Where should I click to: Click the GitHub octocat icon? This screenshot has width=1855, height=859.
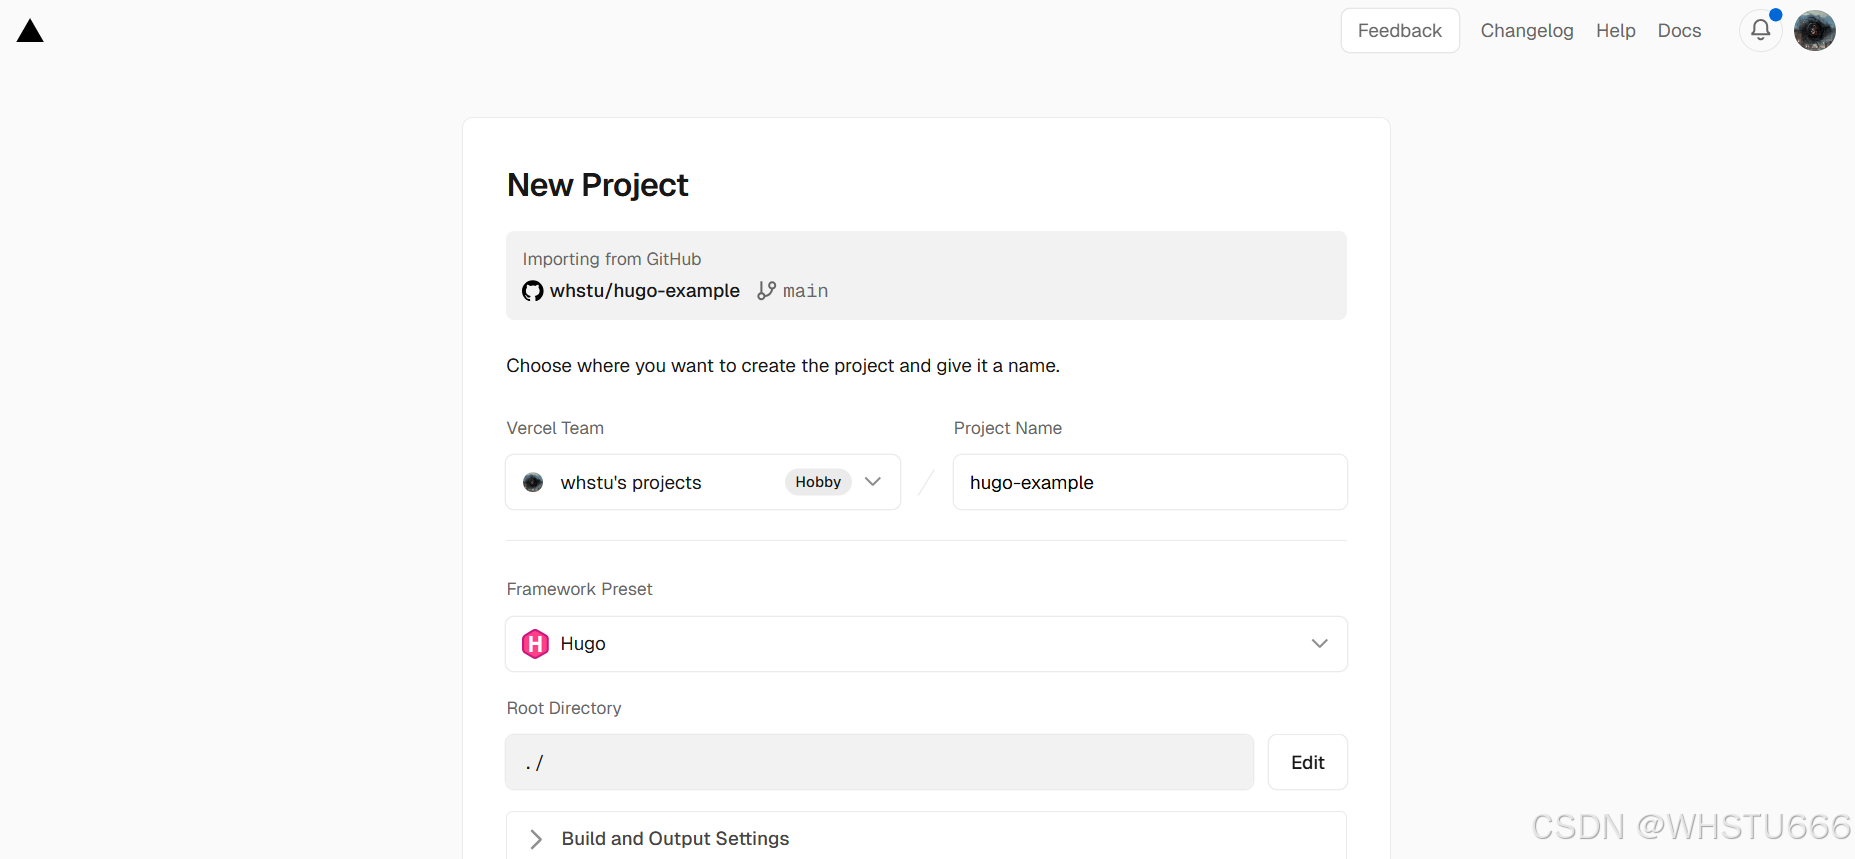click(533, 291)
